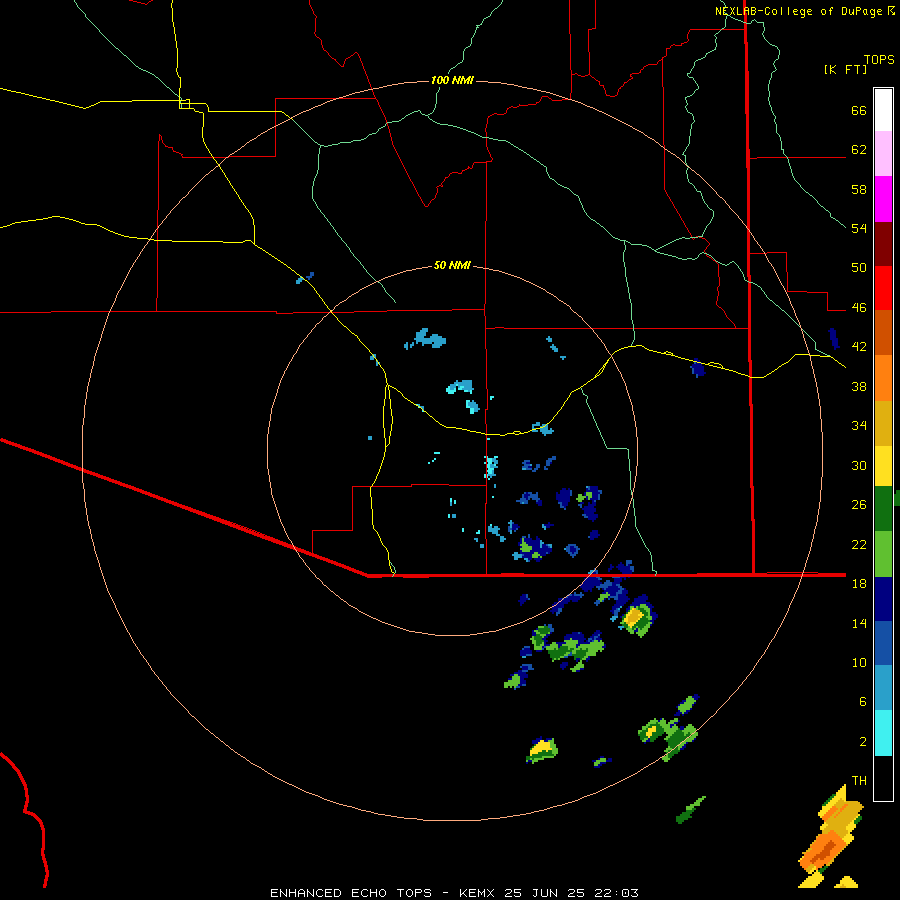Screen dimensions: 900x900
Task: Click the 14 legend value
Action: tap(859, 623)
